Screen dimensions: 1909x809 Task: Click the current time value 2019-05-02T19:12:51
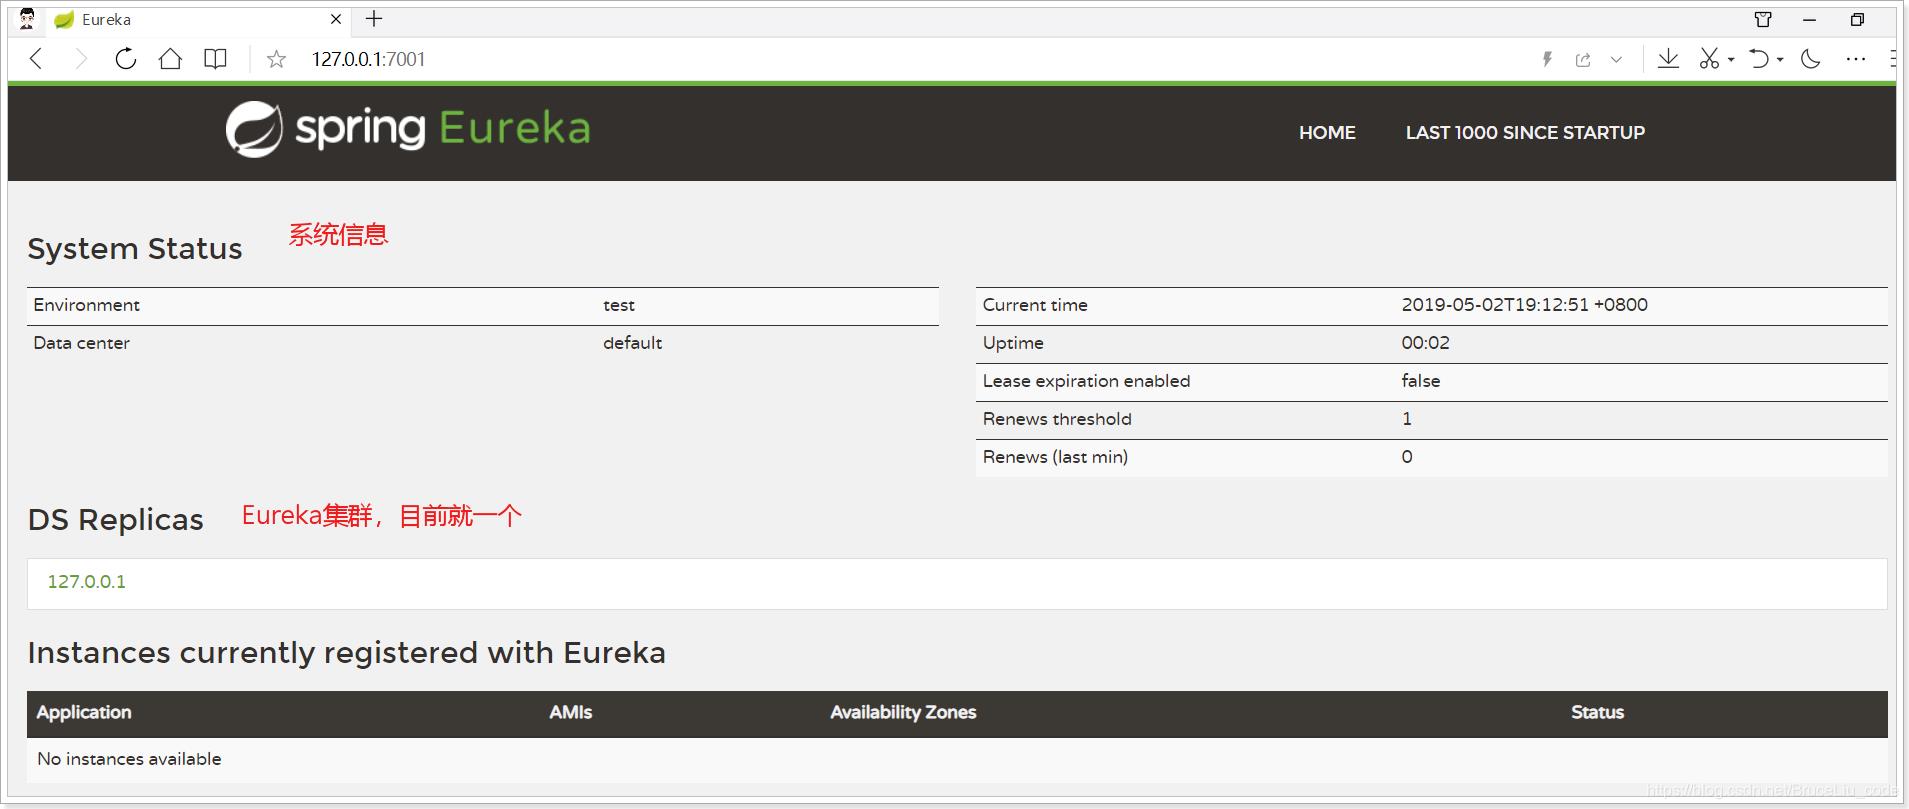1524,305
